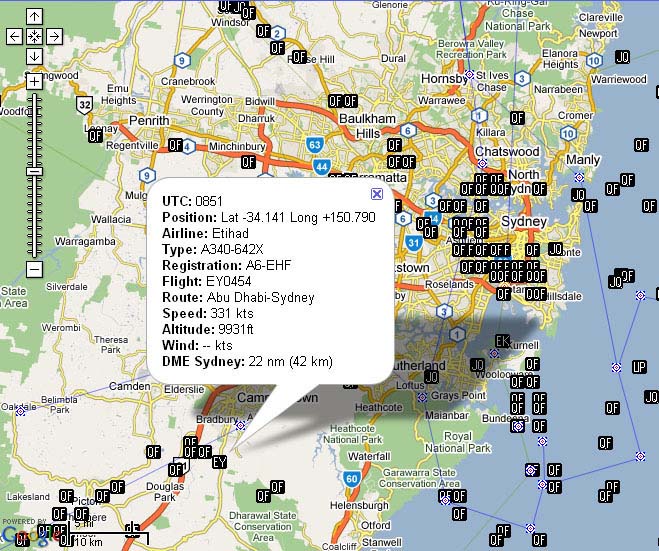Click the QF marker near Rouse Hill
The image size is (659, 551).
[299, 57]
